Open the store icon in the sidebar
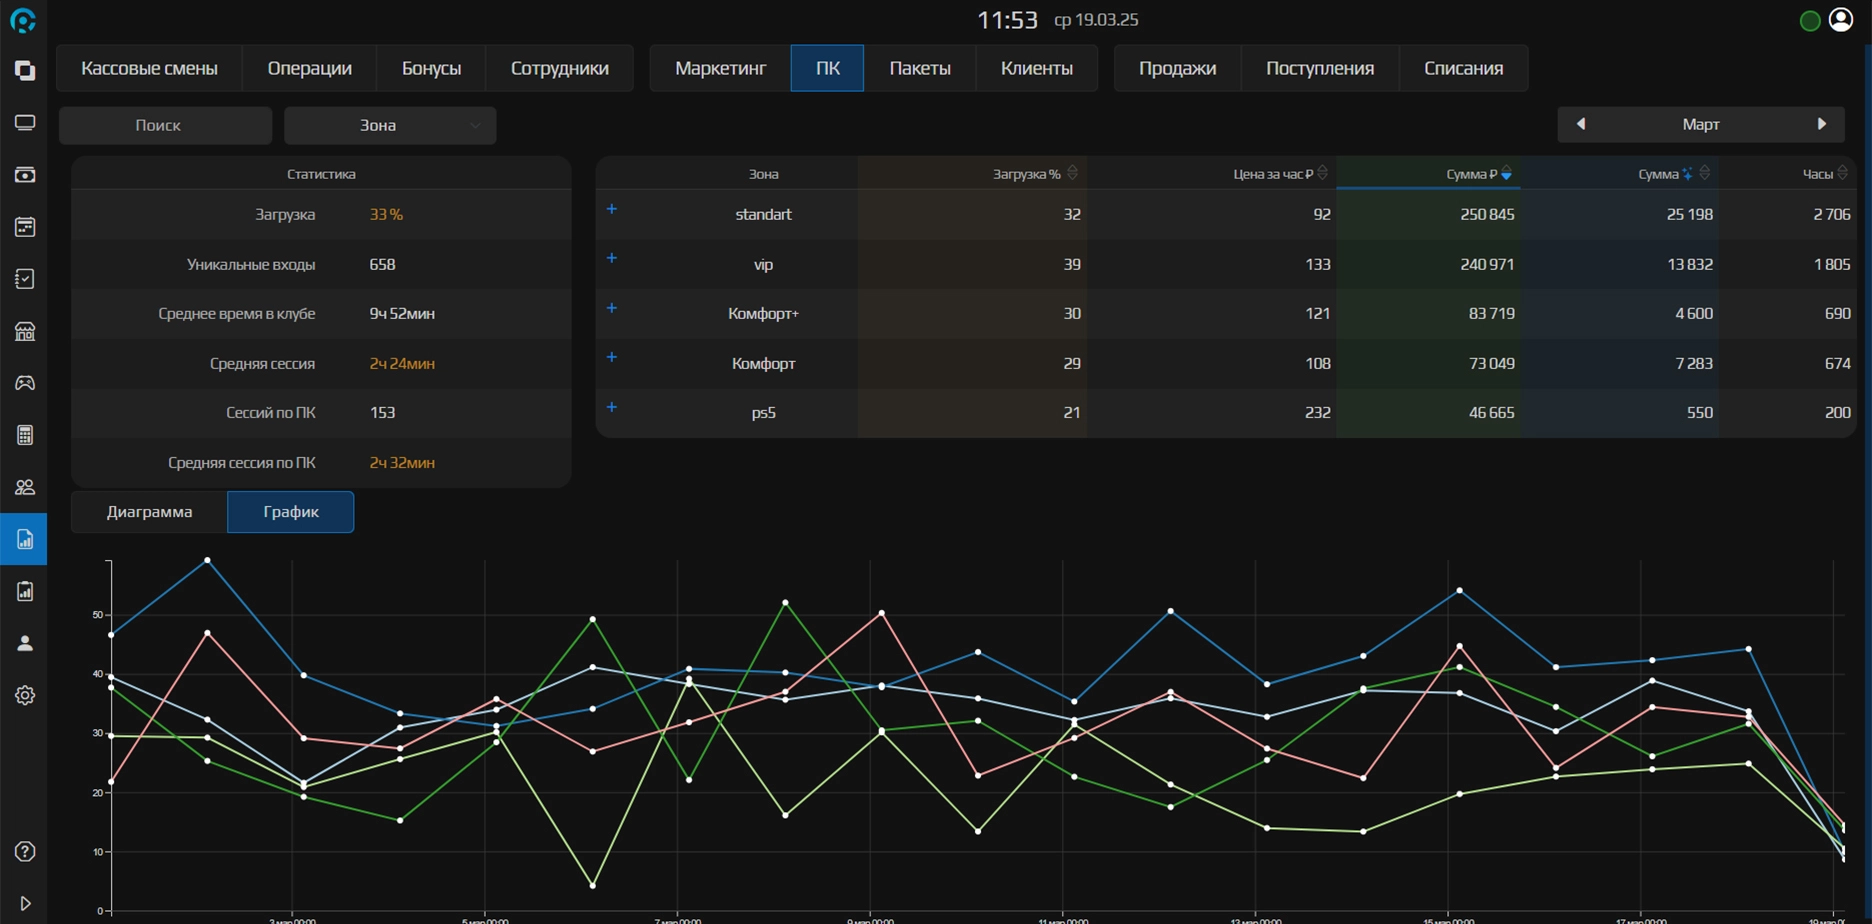Screen dimensions: 1872x924 click(25, 331)
